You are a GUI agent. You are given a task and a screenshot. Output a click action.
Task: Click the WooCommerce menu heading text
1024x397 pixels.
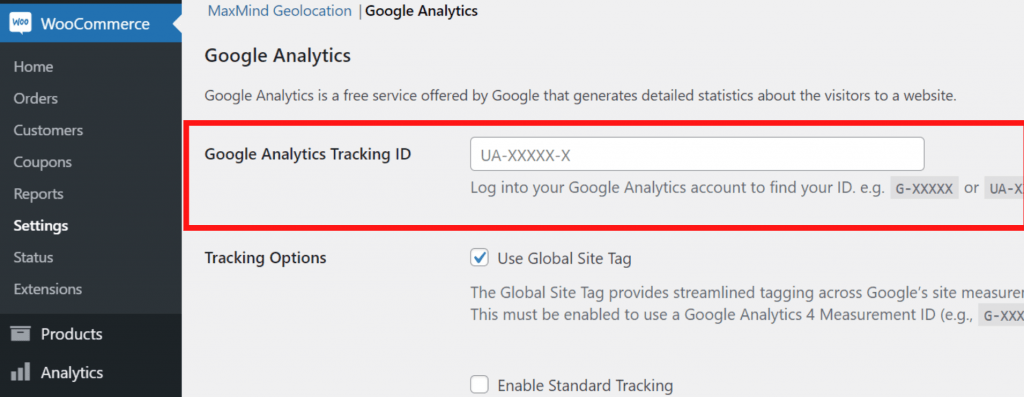click(x=95, y=24)
